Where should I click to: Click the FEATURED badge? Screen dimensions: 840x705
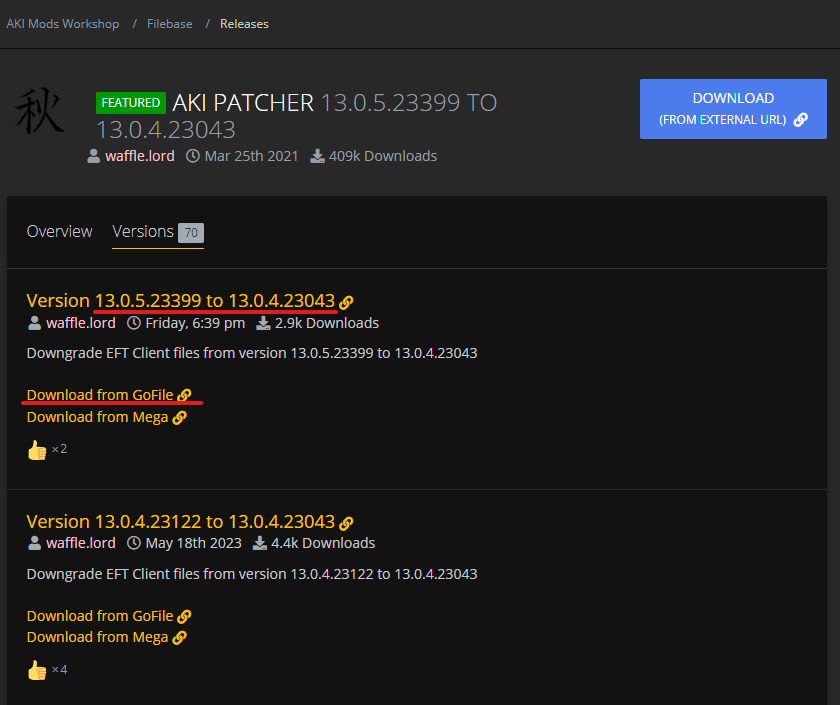(x=131, y=103)
